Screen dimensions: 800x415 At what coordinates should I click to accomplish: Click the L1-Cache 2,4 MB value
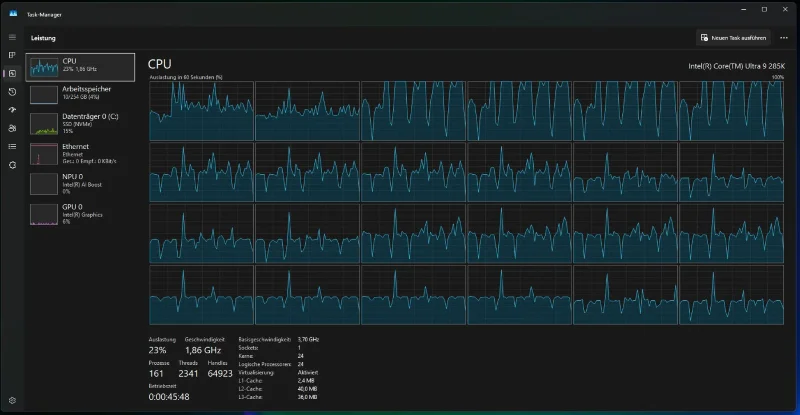click(306, 381)
